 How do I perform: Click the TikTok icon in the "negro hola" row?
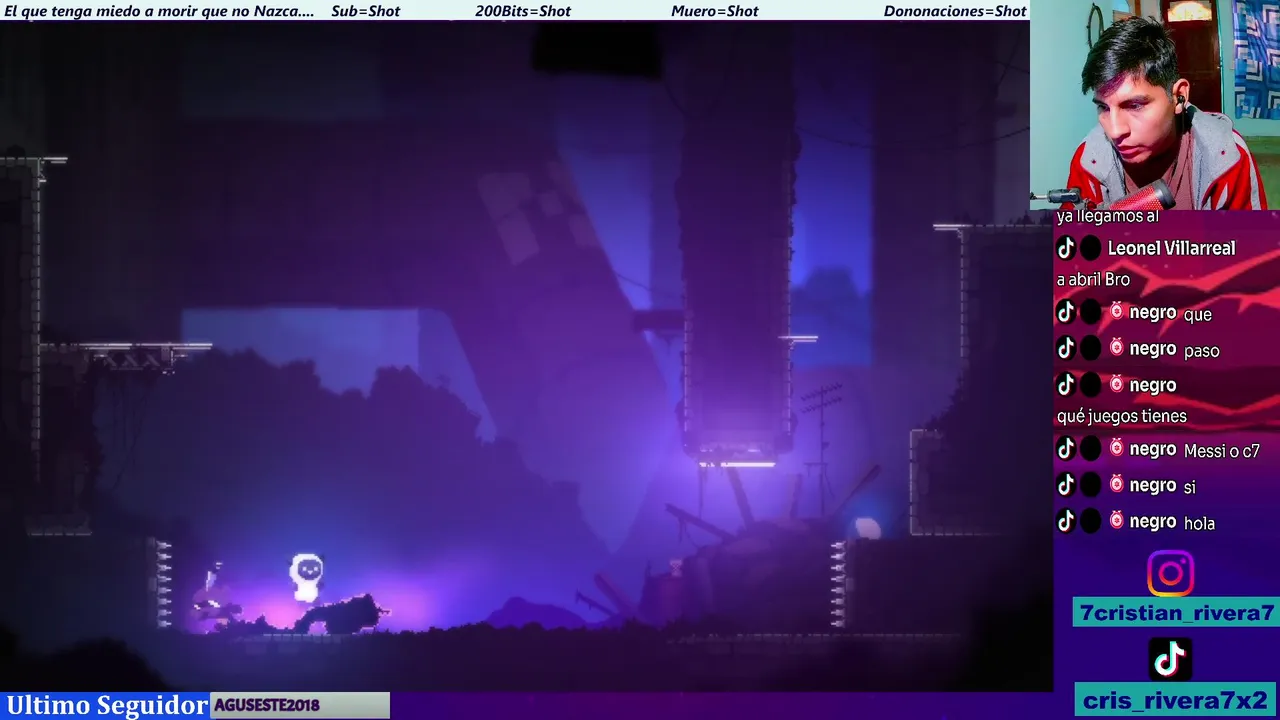(x=1066, y=522)
